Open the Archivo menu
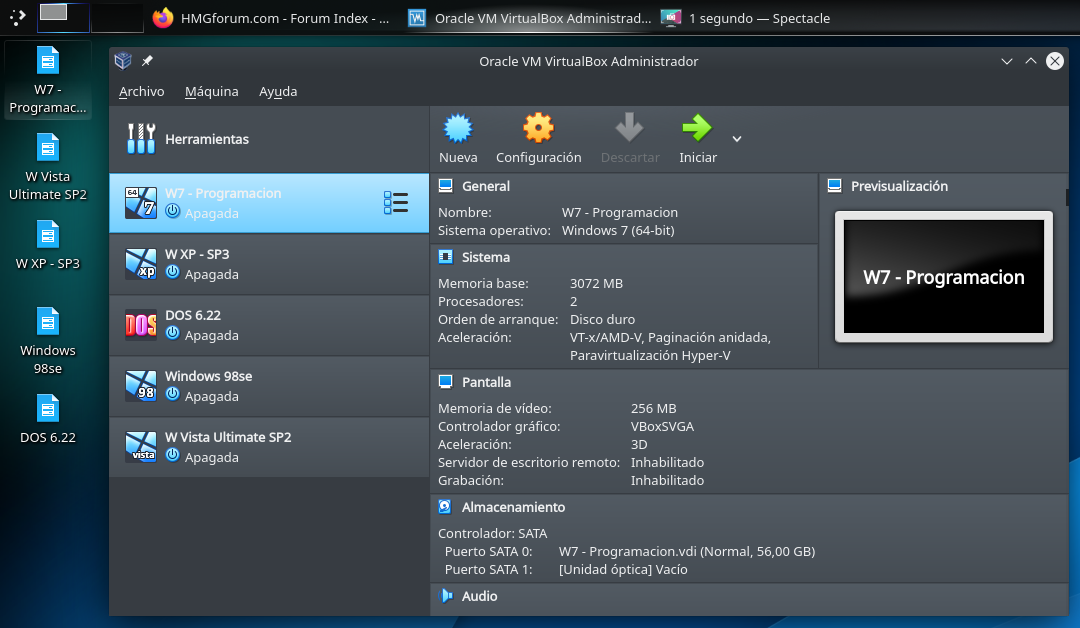This screenshot has width=1080, height=628. (x=141, y=91)
